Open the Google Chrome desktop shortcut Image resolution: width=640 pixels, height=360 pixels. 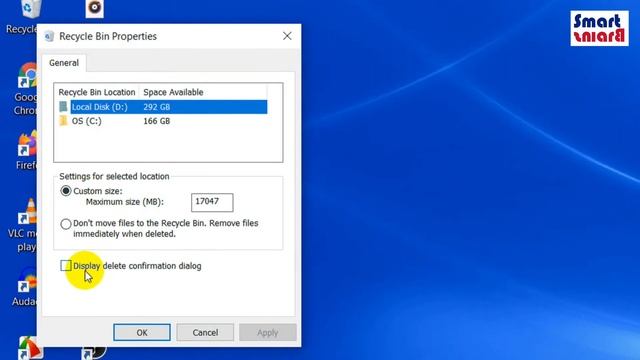pyautogui.click(x=28, y=75)
